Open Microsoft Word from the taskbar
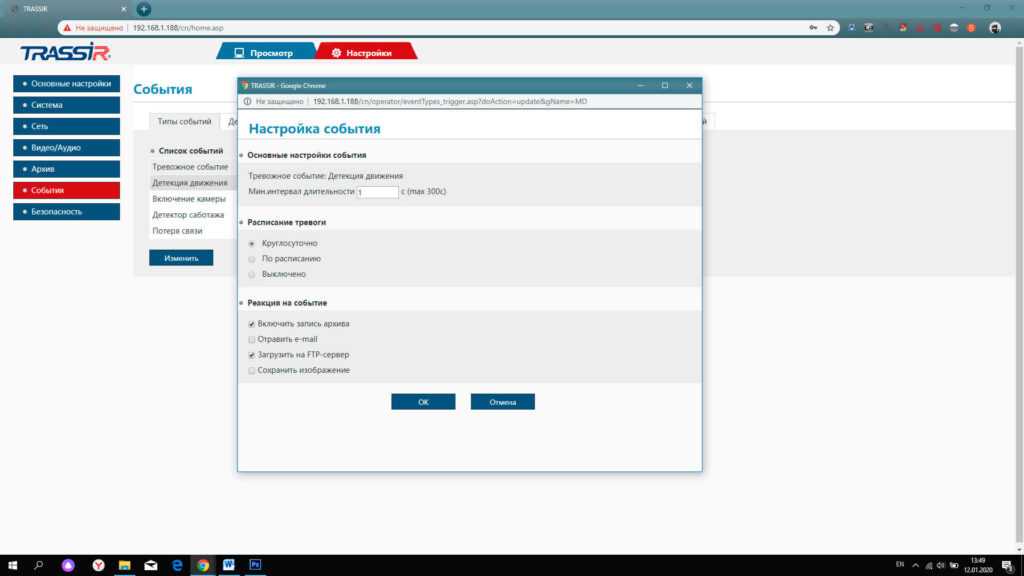This screenshot has width=1024, height=576. pos(228,565)
